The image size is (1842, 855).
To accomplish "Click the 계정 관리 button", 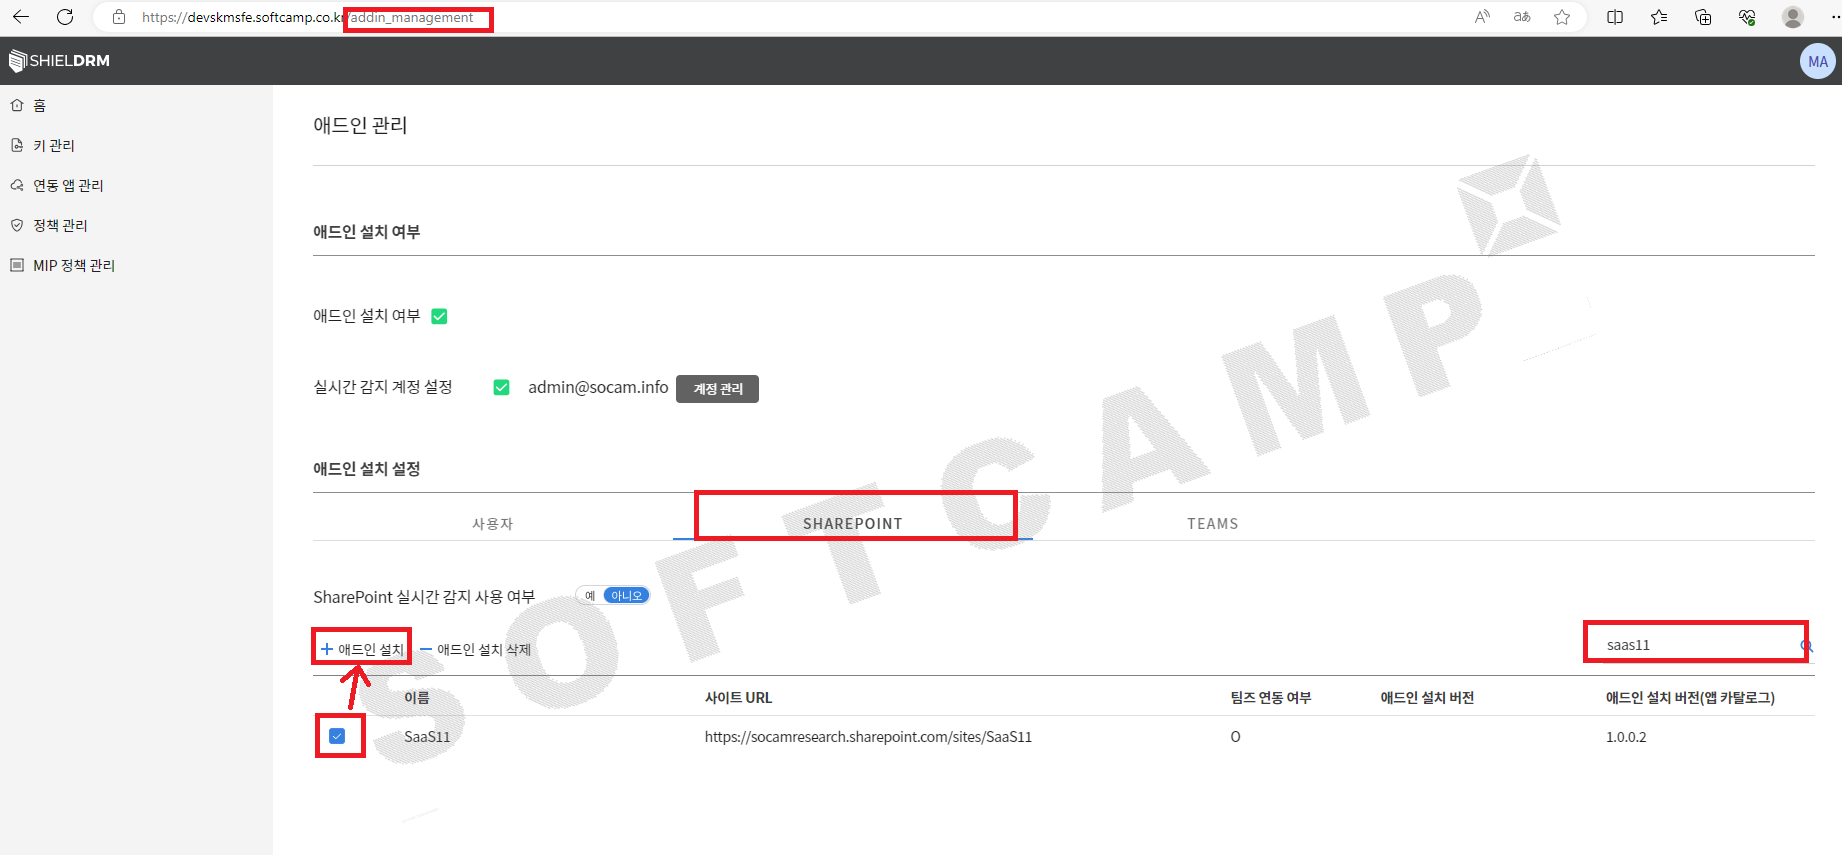I will coord(717,389).
